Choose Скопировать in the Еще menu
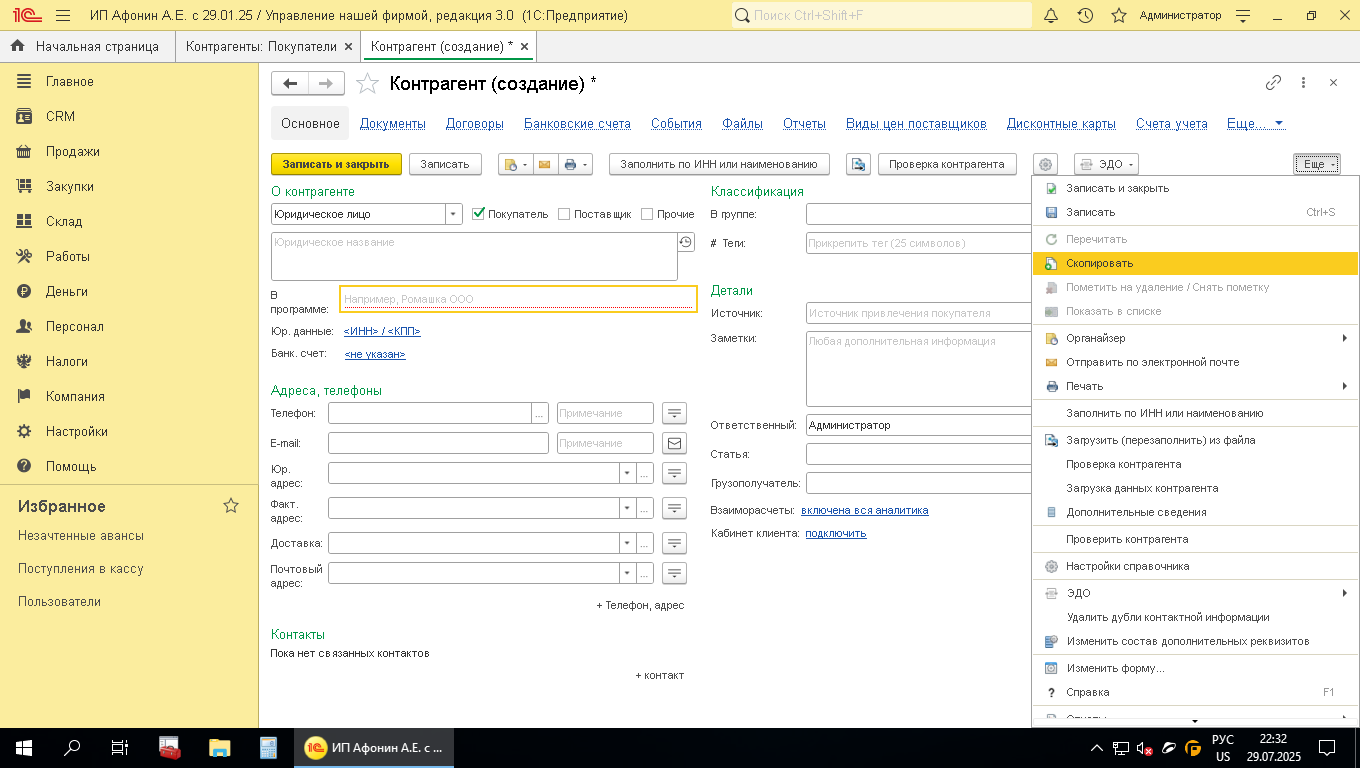This screenshot has width=1360, height=768. (x=1195, y=263)
